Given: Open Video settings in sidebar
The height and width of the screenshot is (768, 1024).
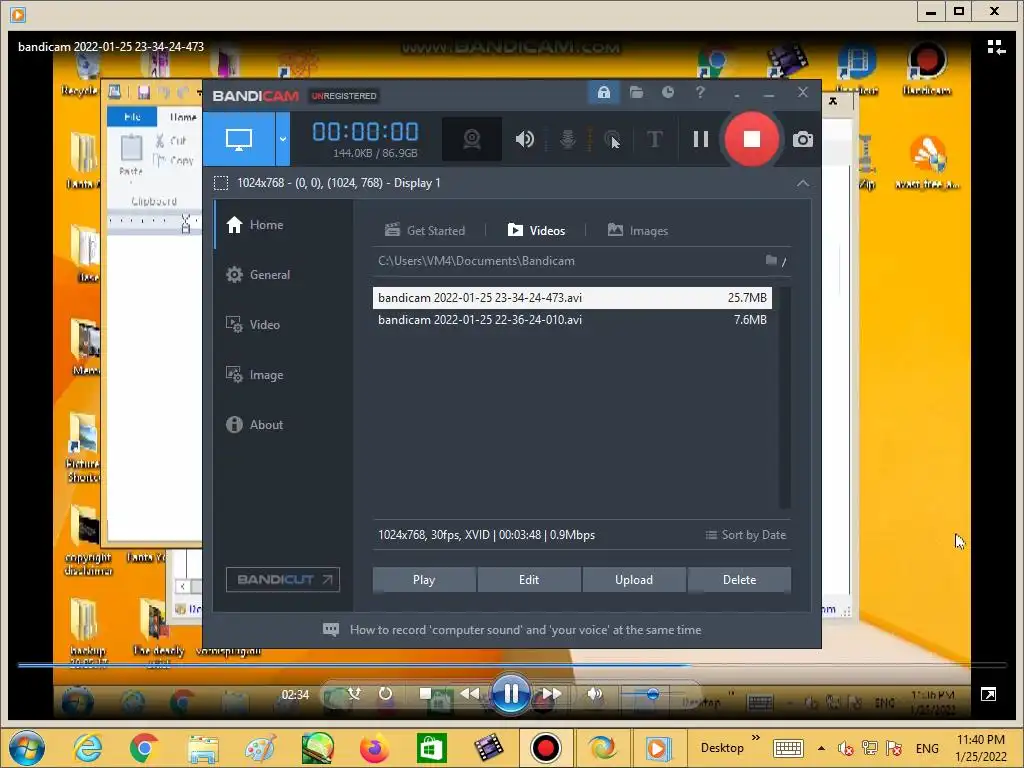Looking at the screenshot, I should pyautogui.click(x=284, y=325).
